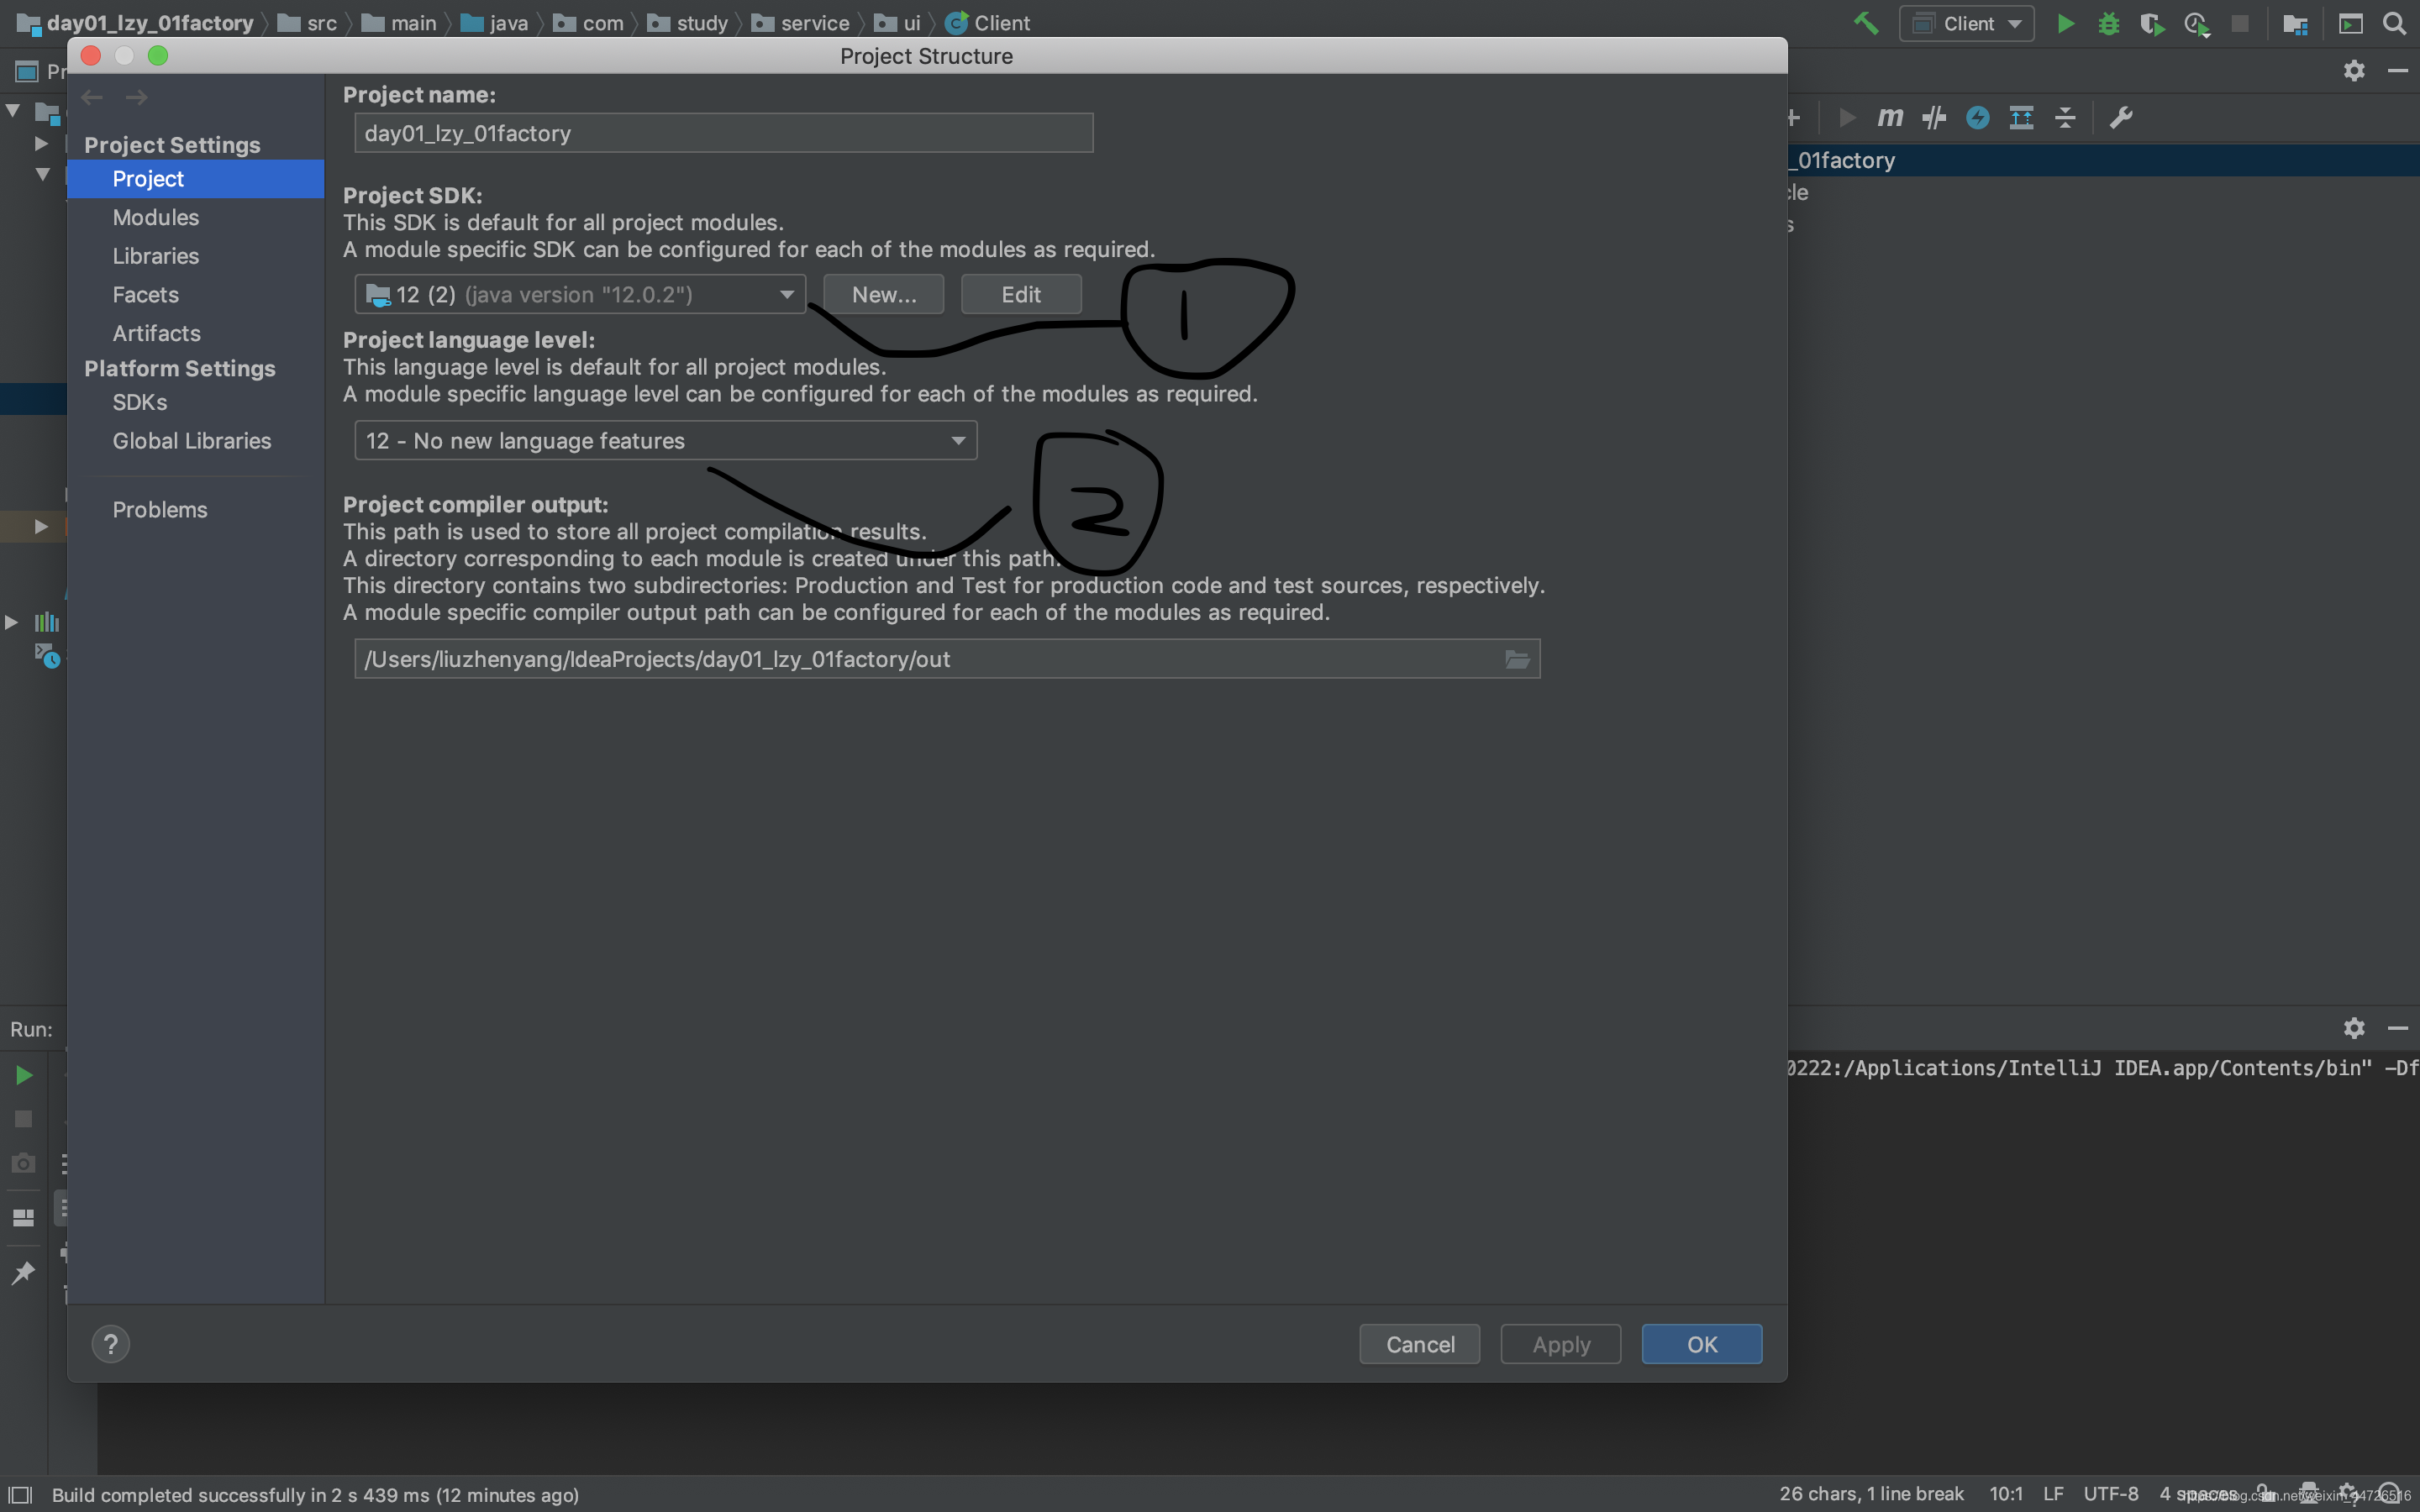Image resolution: width=2420 pixels, height=1512 pixels.
Task: Click the dialog back navigation arrow
Action: point(92,97)
